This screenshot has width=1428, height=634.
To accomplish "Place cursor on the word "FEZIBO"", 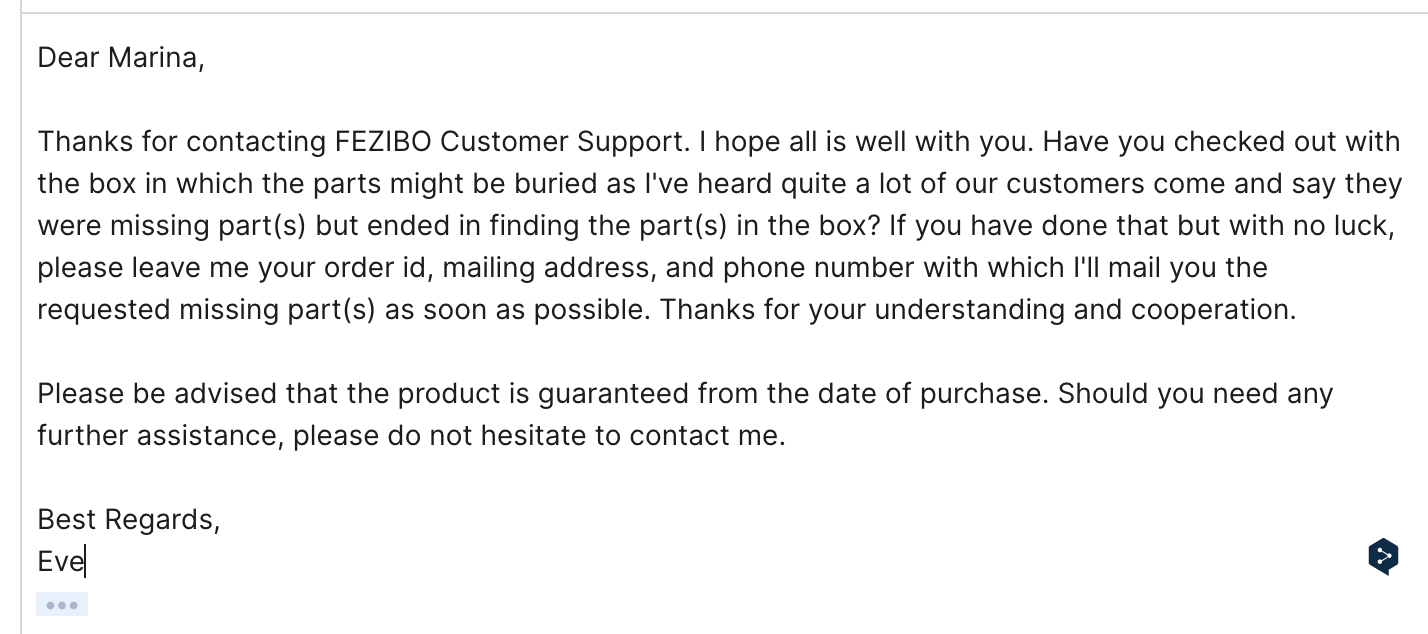I will 383,142.
